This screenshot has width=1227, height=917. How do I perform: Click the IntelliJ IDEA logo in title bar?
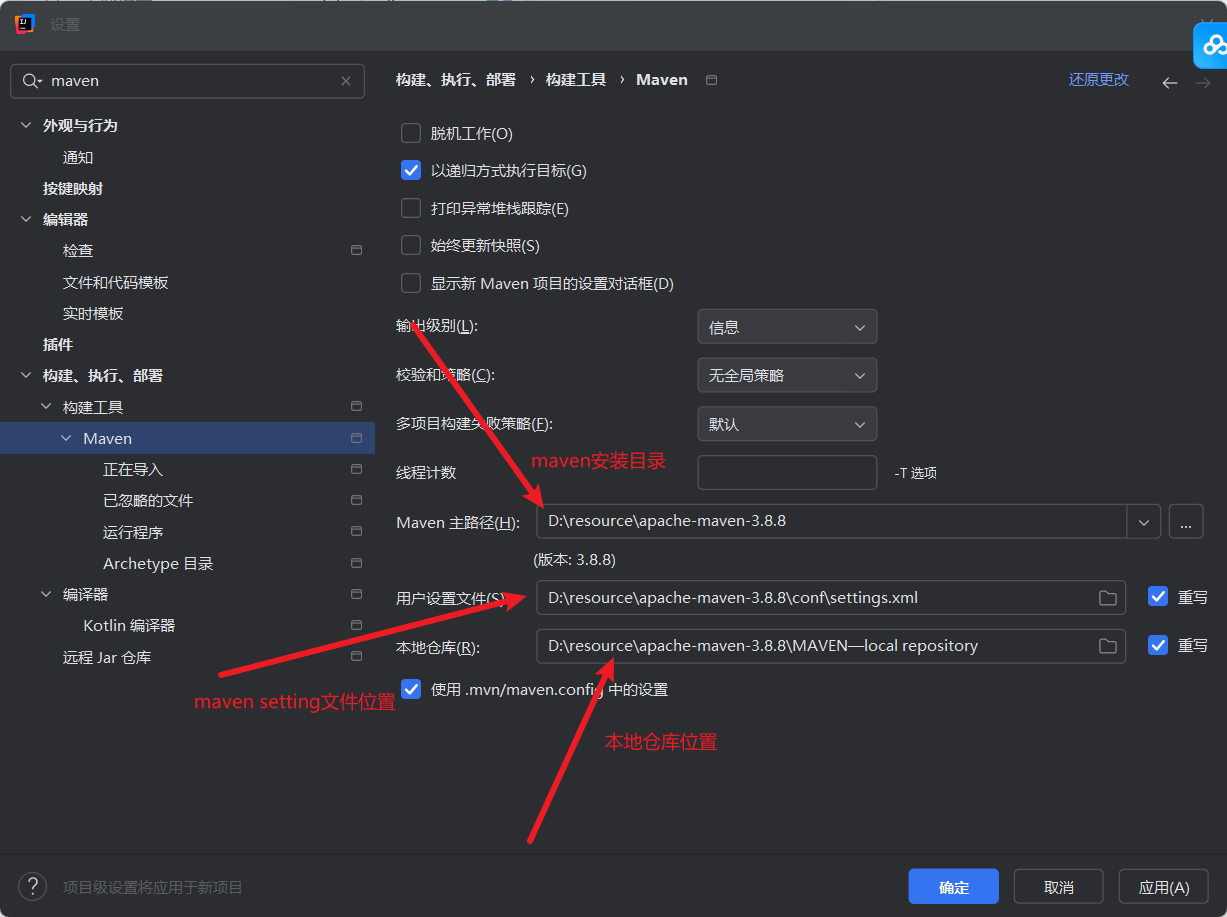point(26,24)
